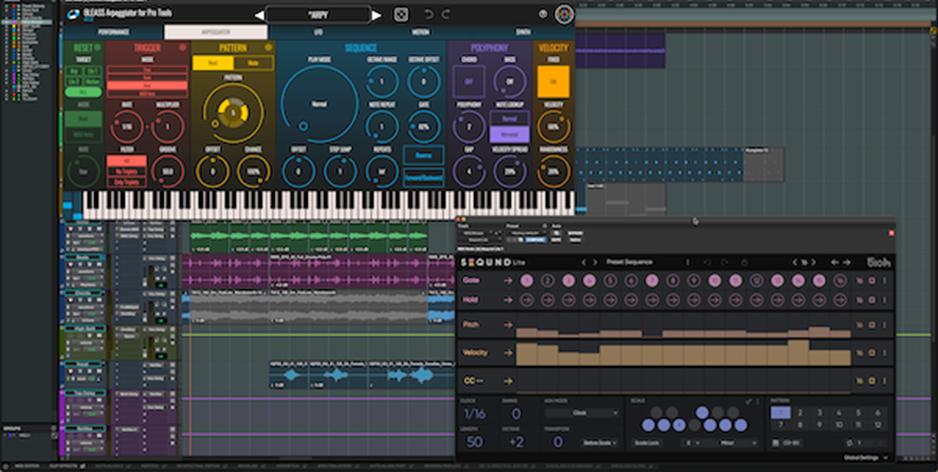Viewport: 938px width, 472px height.
Task: Change Pitch lane play direction arrow
Action: [x=508, y=325]
